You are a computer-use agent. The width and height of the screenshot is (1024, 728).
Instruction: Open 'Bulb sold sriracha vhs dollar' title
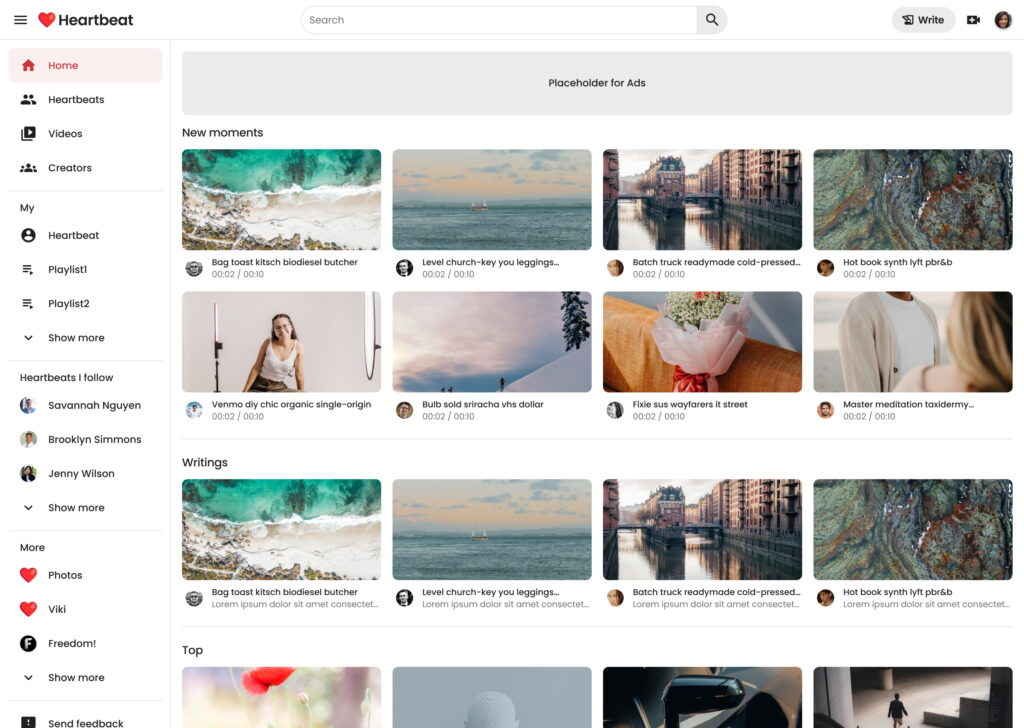click(x=483, y=404)
